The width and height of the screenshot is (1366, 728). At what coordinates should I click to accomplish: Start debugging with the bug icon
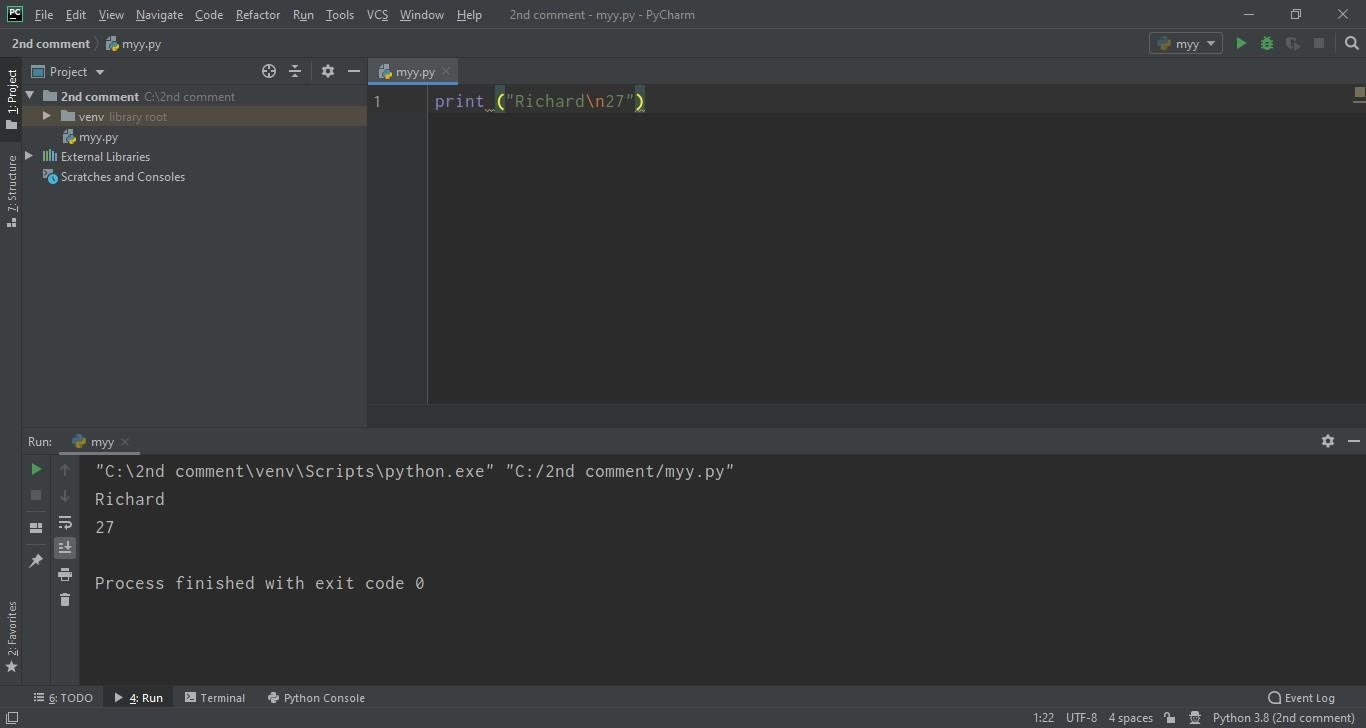[1267, 44]
